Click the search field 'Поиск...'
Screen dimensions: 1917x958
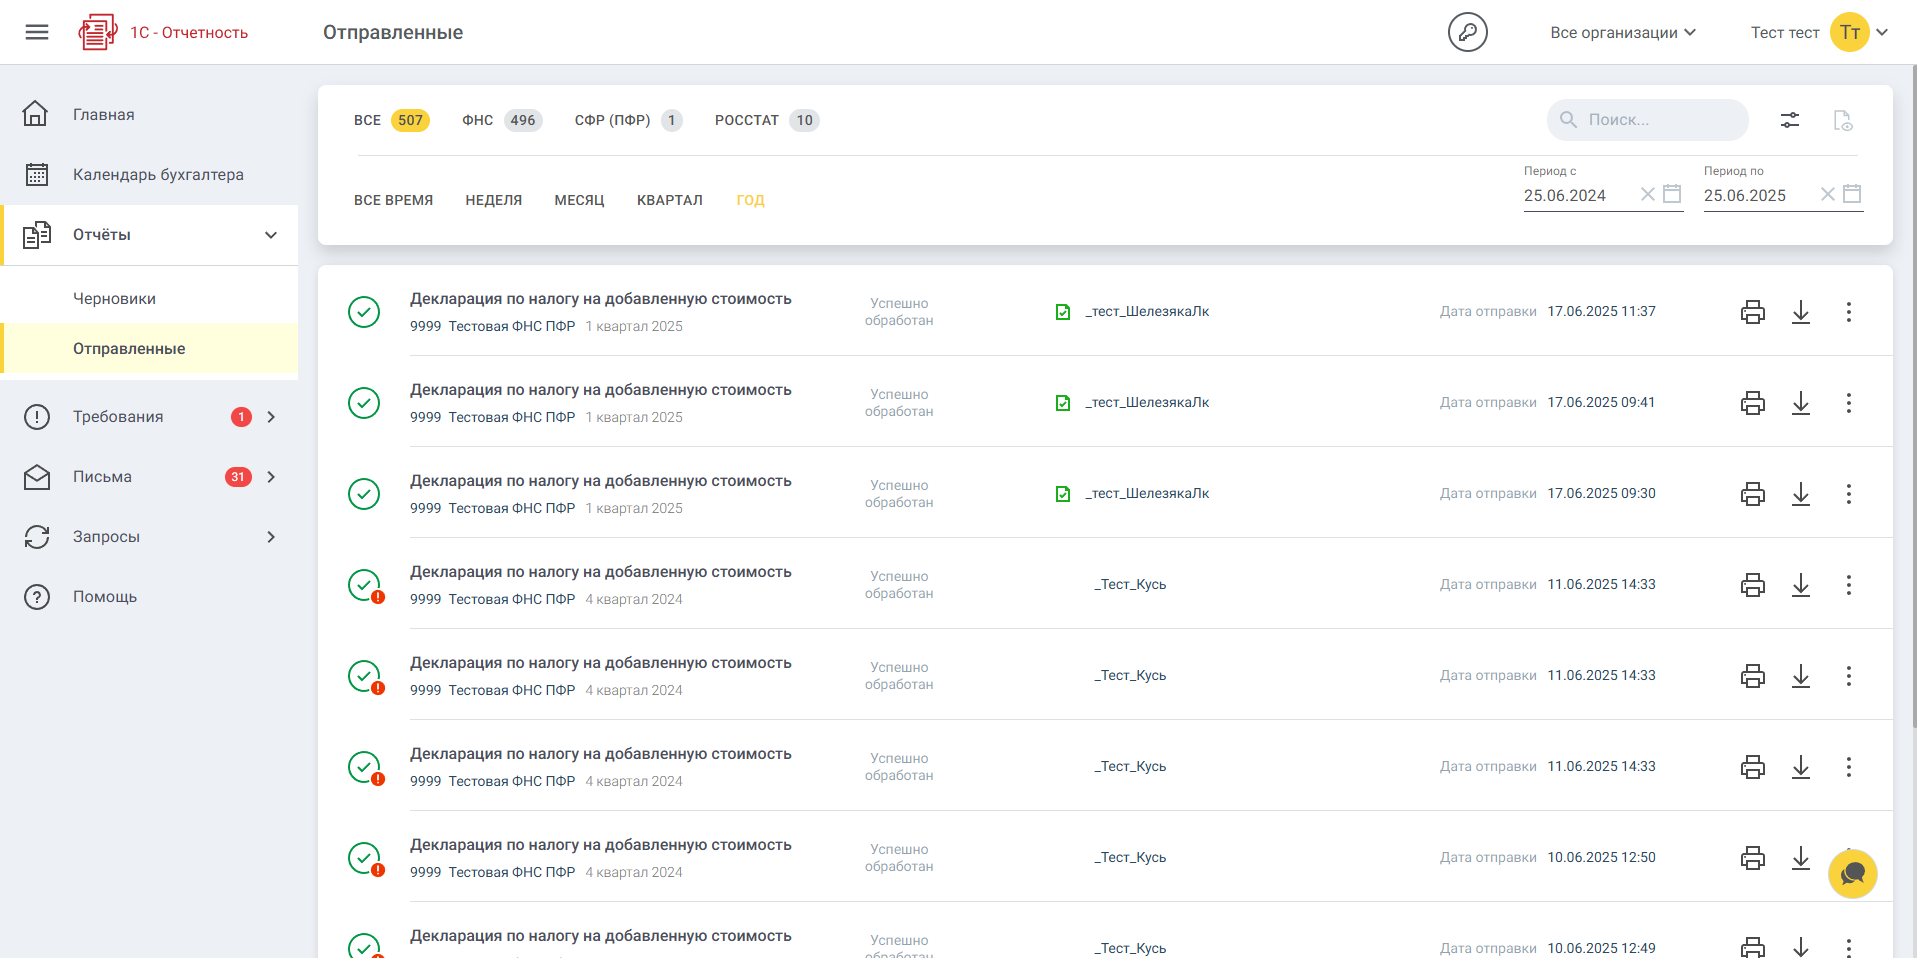pyautogui.click(x=1655, y=120)
